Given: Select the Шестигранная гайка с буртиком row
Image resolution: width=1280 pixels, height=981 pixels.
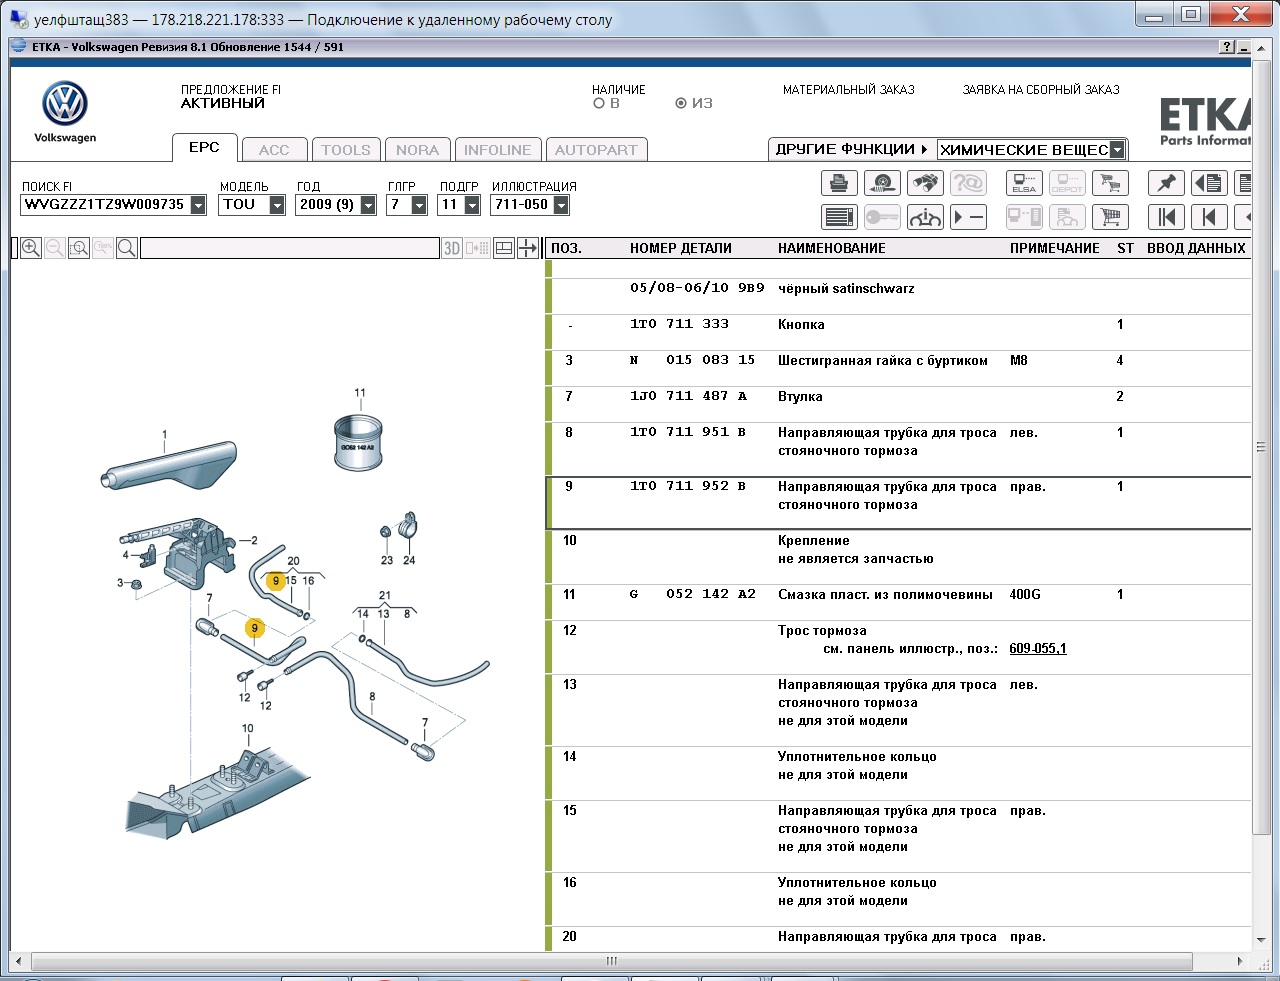Looking at the screenshot, I should [x=900, y=361].
